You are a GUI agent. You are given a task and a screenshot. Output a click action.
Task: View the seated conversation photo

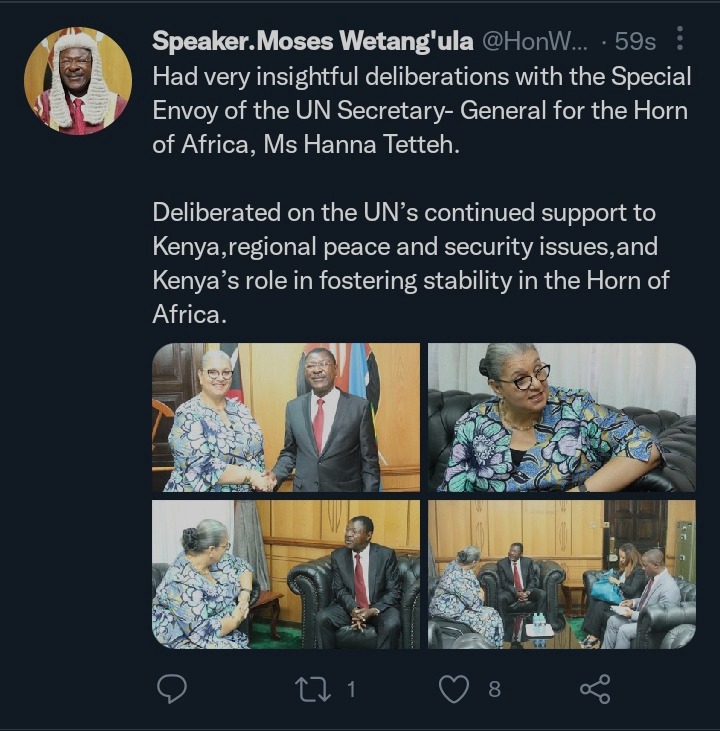286,574
